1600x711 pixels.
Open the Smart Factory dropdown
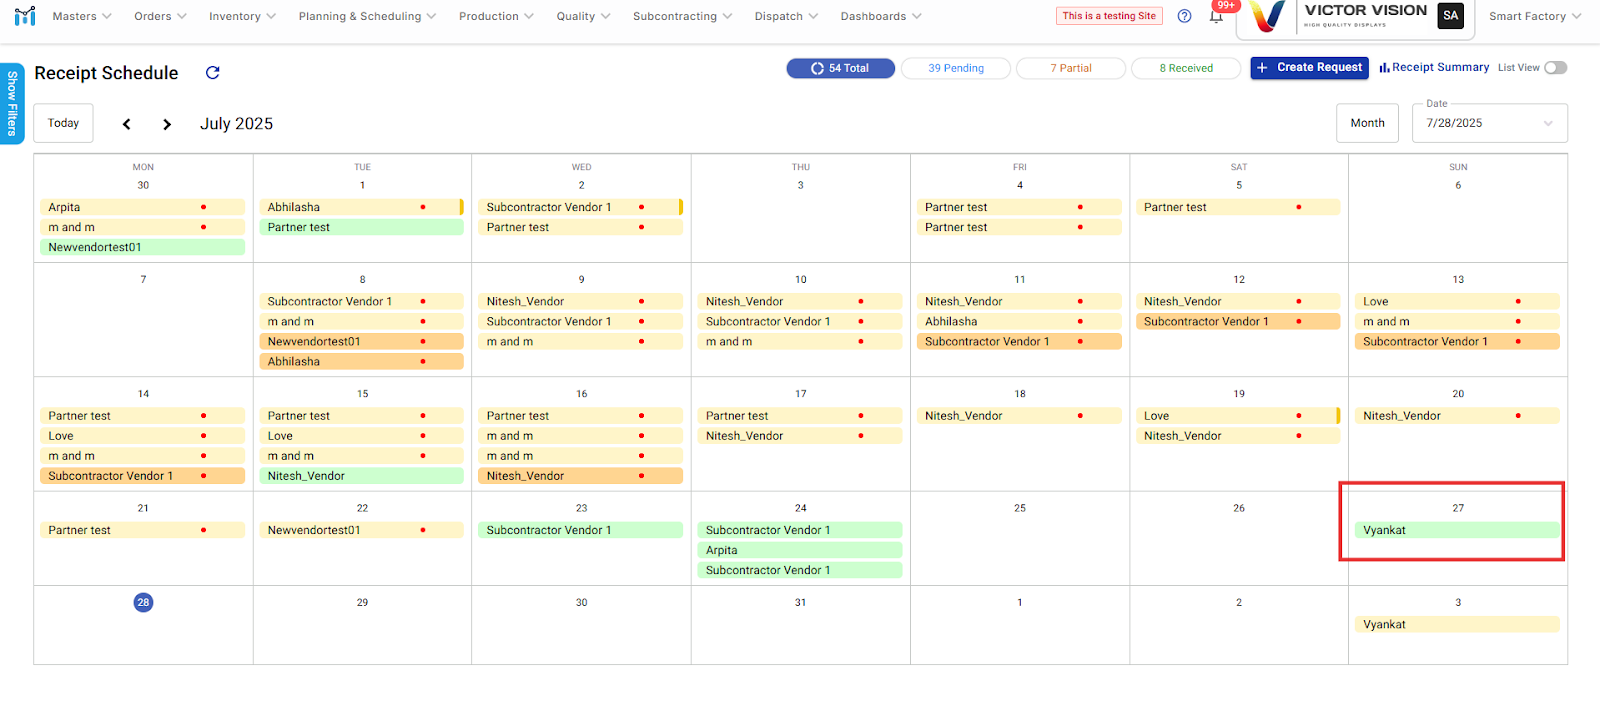pos(1534,16)
